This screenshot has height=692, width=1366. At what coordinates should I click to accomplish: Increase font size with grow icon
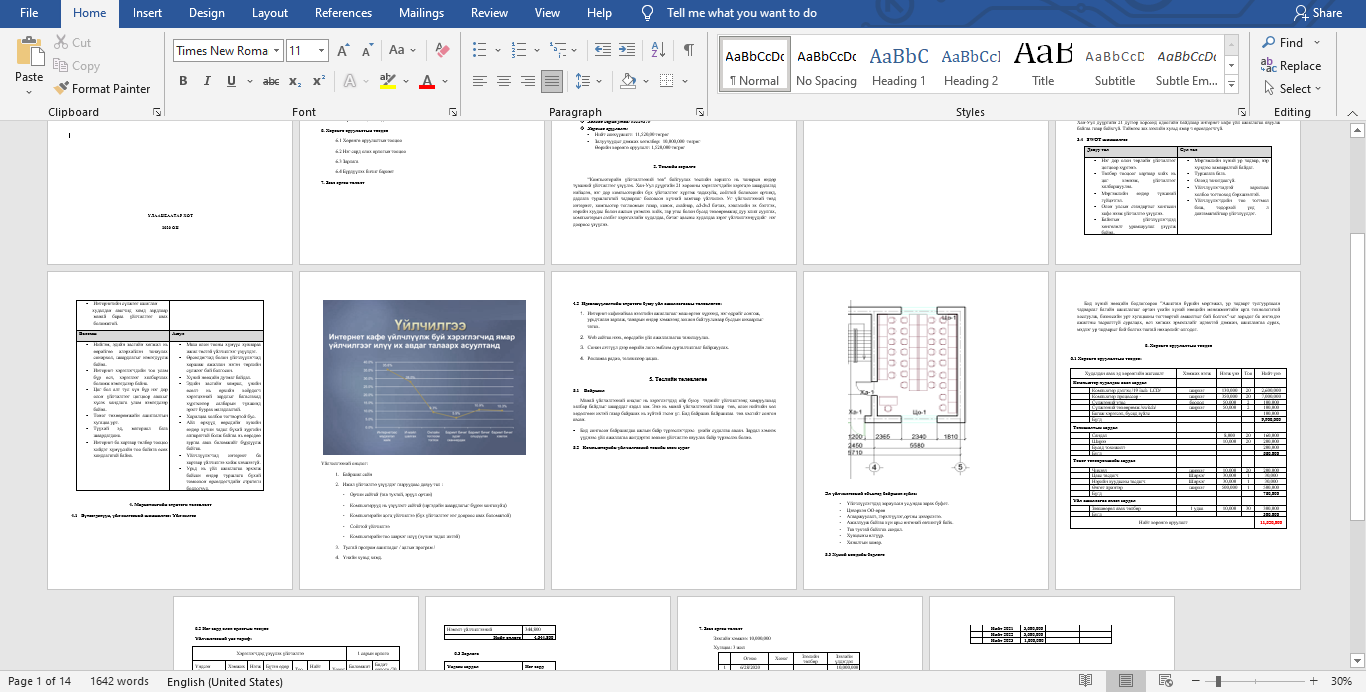[x=345, y=50]
